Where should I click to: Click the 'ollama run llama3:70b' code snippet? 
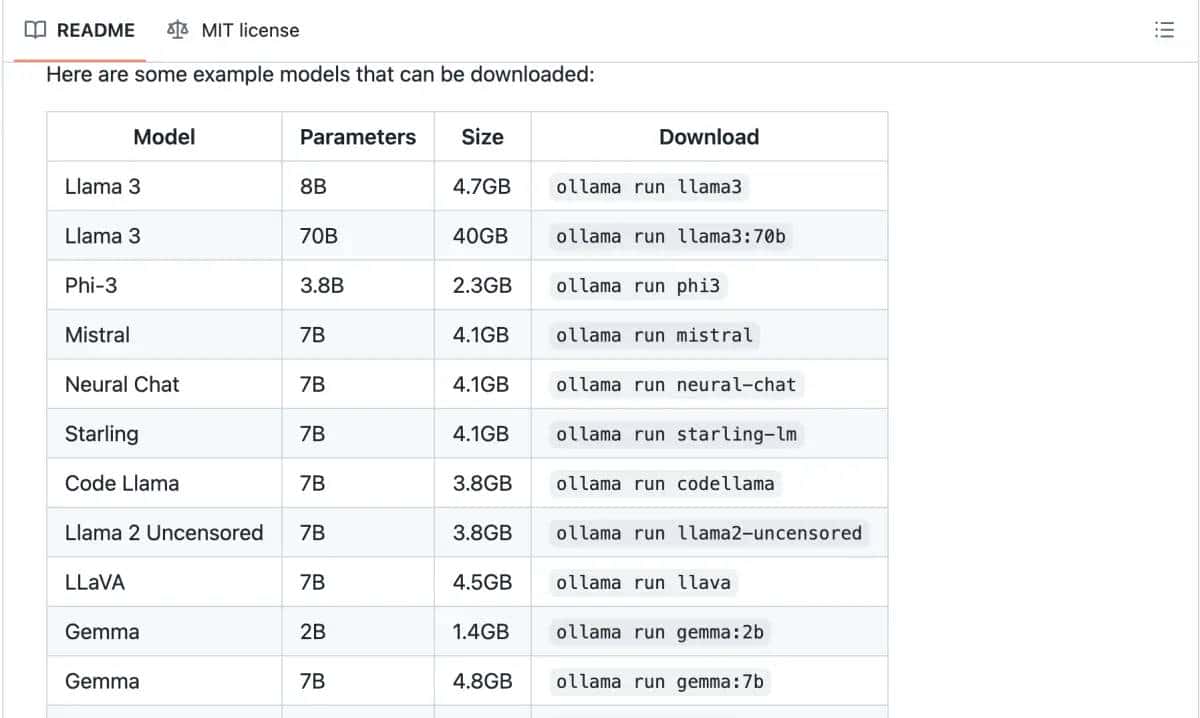[x=670, y=237]
